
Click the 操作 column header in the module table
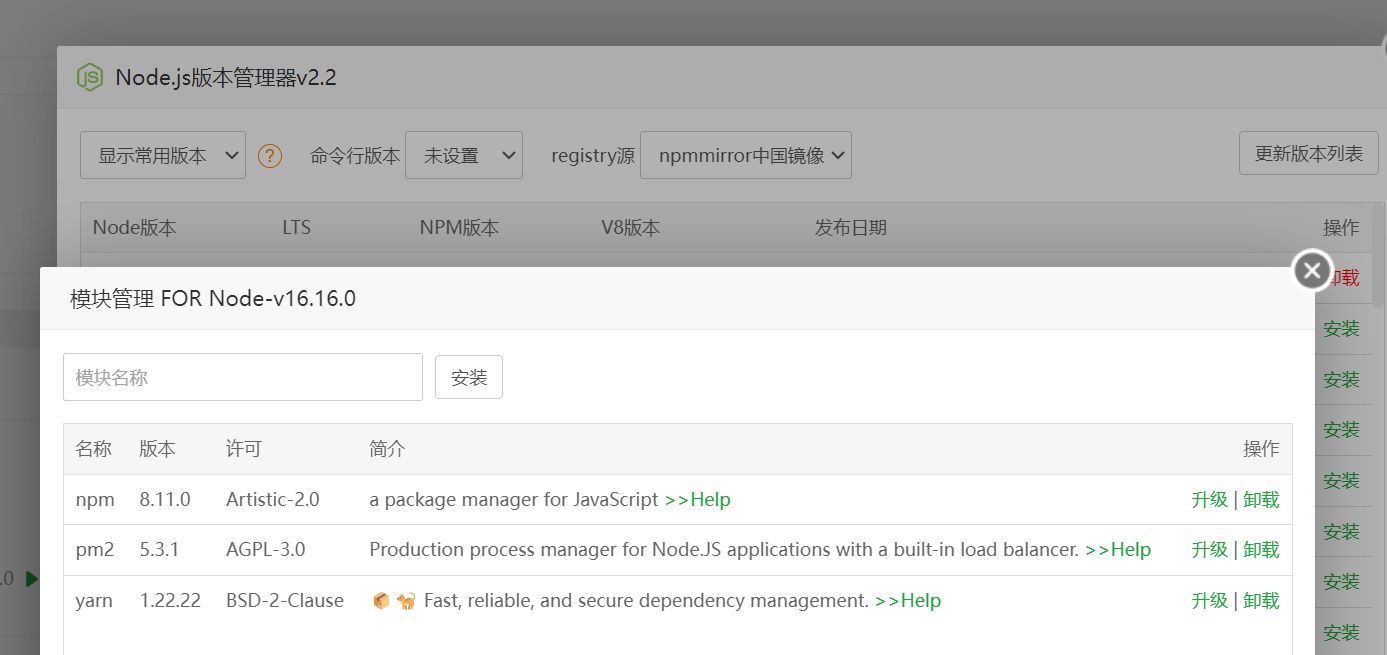point(1261,449)
